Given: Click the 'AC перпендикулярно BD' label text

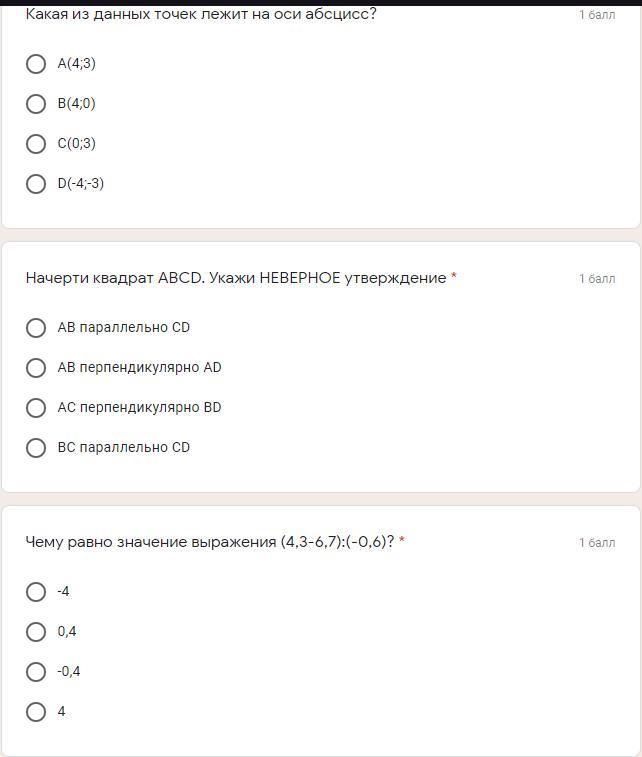Looking at the screenshot, I should click(x=139, y=408).
